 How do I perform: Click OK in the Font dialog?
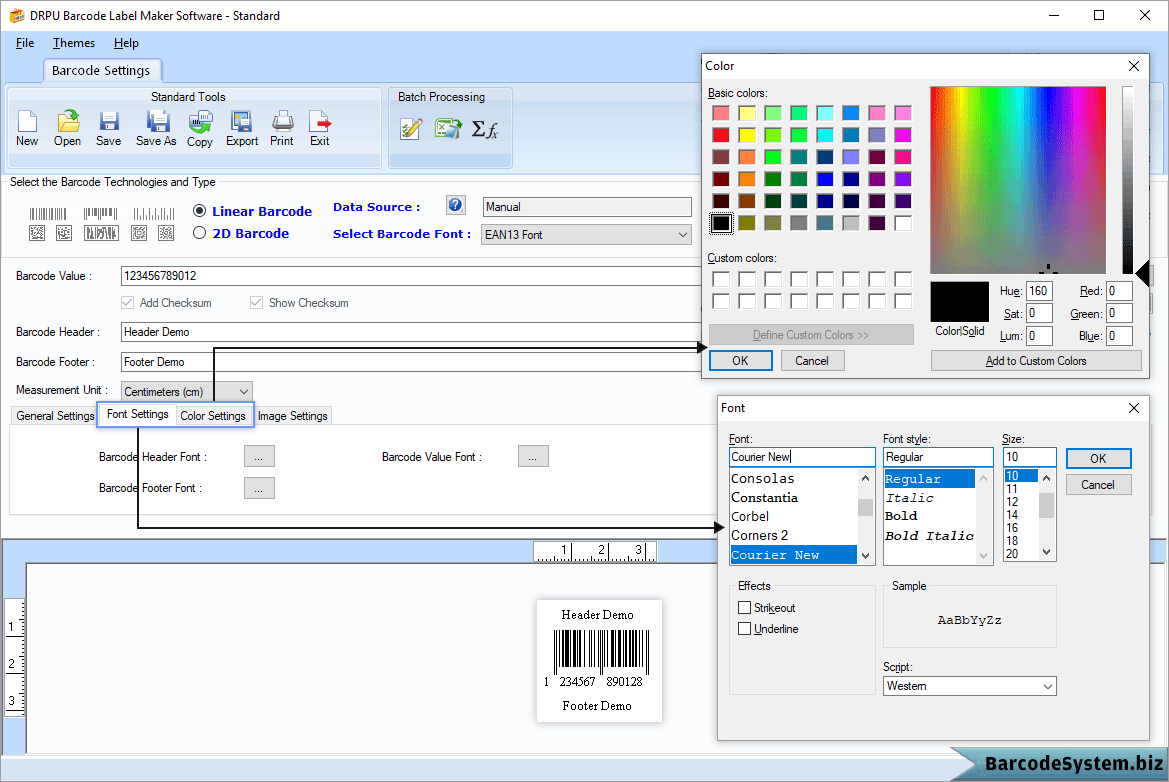click(x=1098, y=458)
